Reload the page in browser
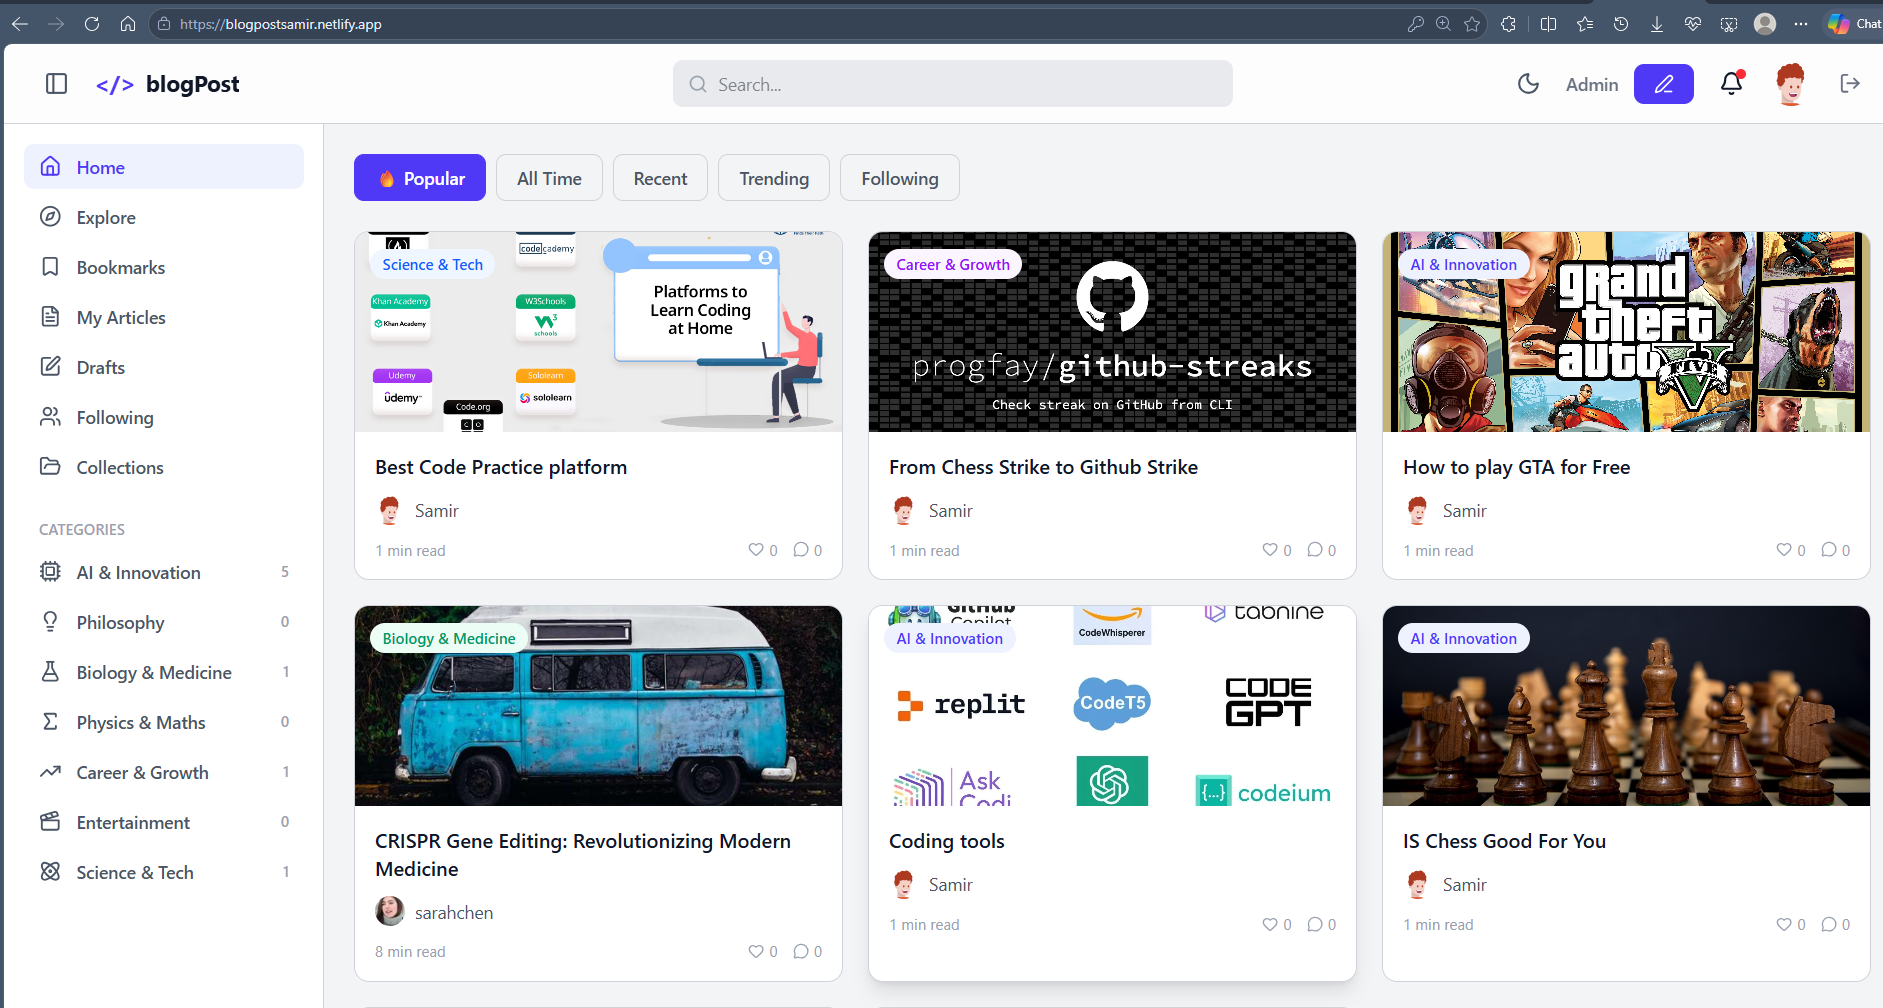The height and width of the screenshot is (1008, 1883). tap(92, 24)
